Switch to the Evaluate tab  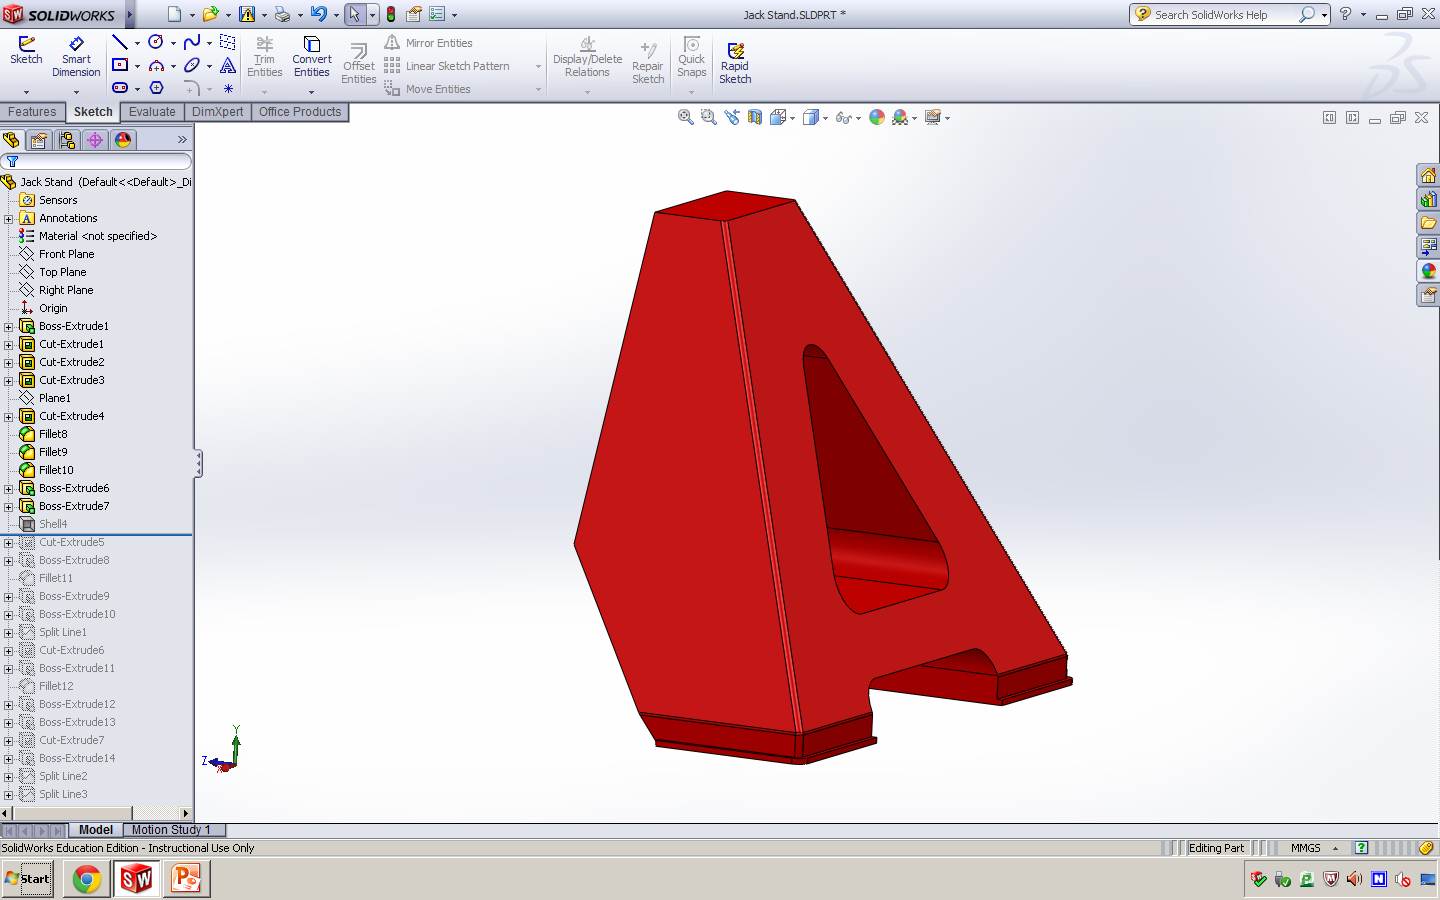click(152, 112)
